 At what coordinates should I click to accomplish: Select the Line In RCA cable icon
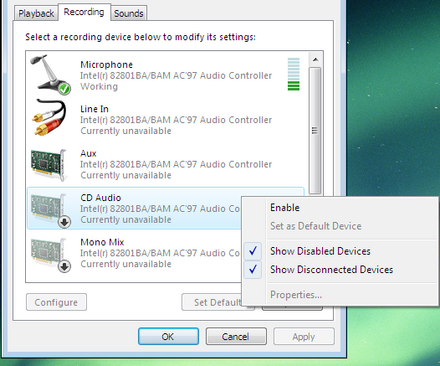(x=49, y=118)
